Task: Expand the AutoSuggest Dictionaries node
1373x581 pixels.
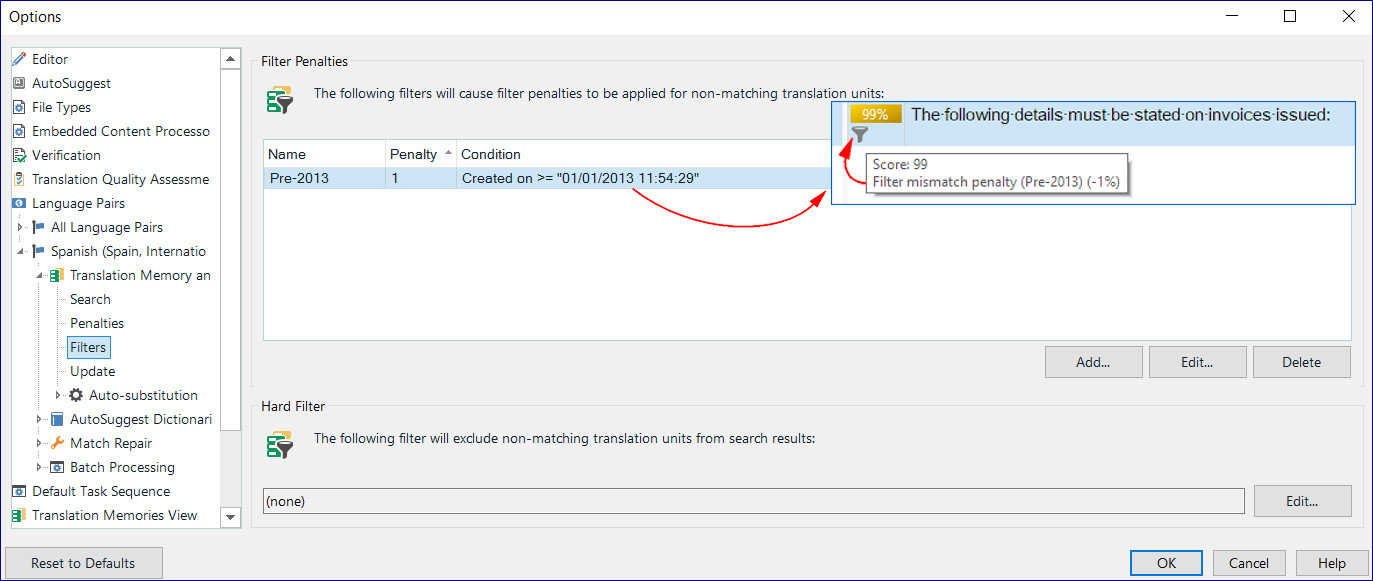Action: coord(39,420)
